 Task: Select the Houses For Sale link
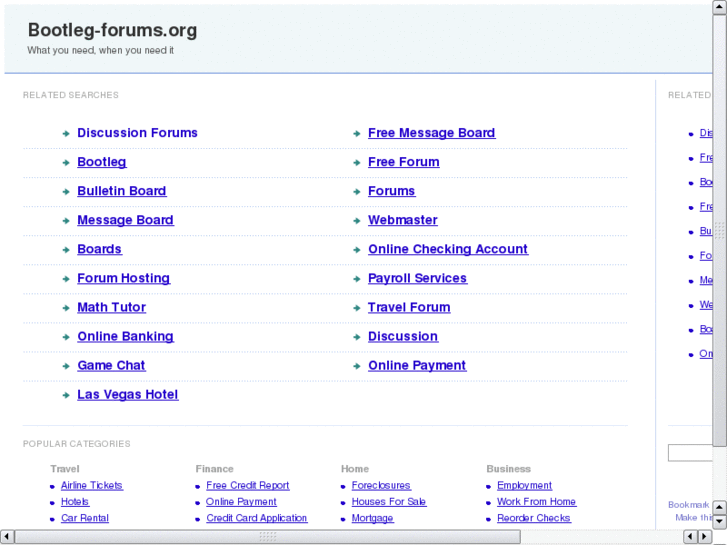click(x=388, y=502)
